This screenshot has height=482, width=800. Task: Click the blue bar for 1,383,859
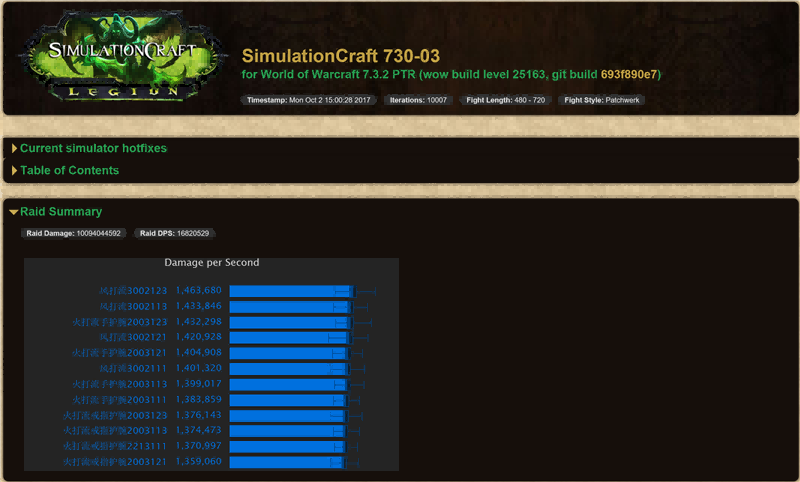click(x=289, y=400)
